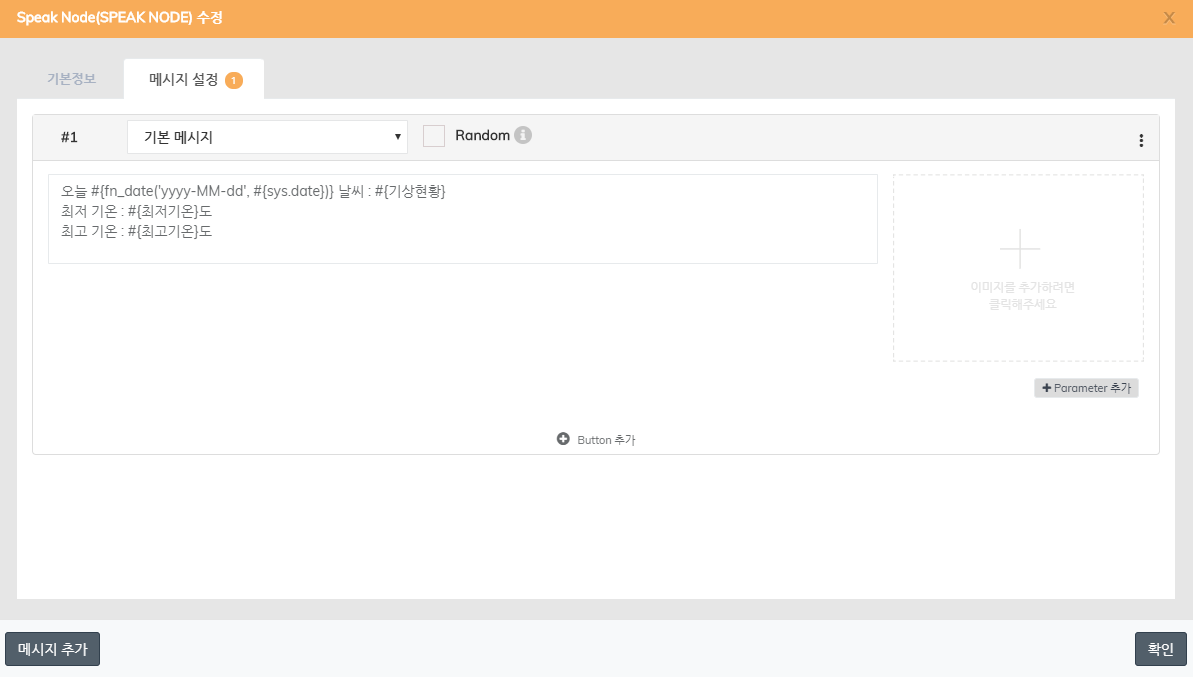Open the 기본 메시지 type dropdown

coord(267,137)
